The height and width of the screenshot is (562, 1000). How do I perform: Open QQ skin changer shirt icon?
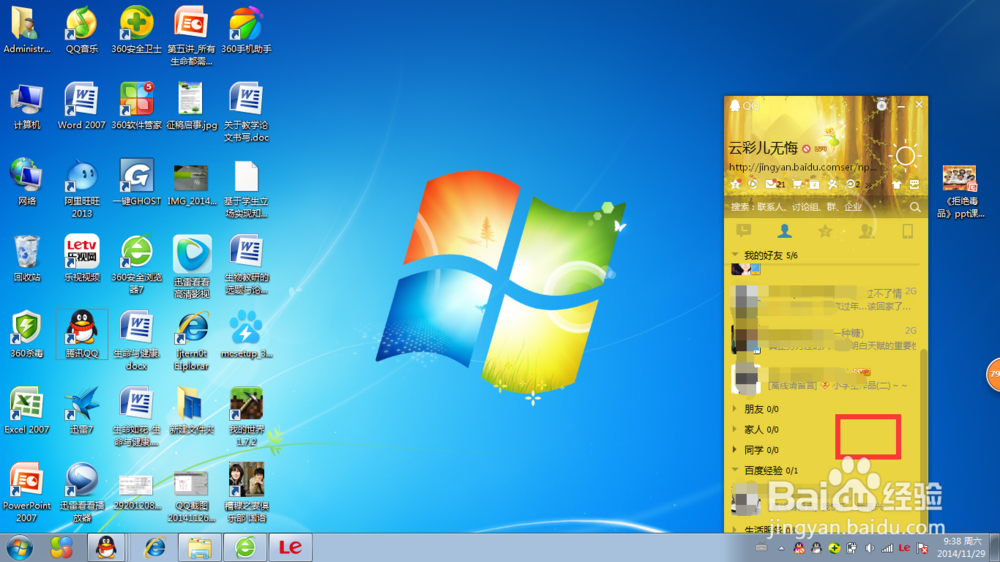tap(897, 184)
